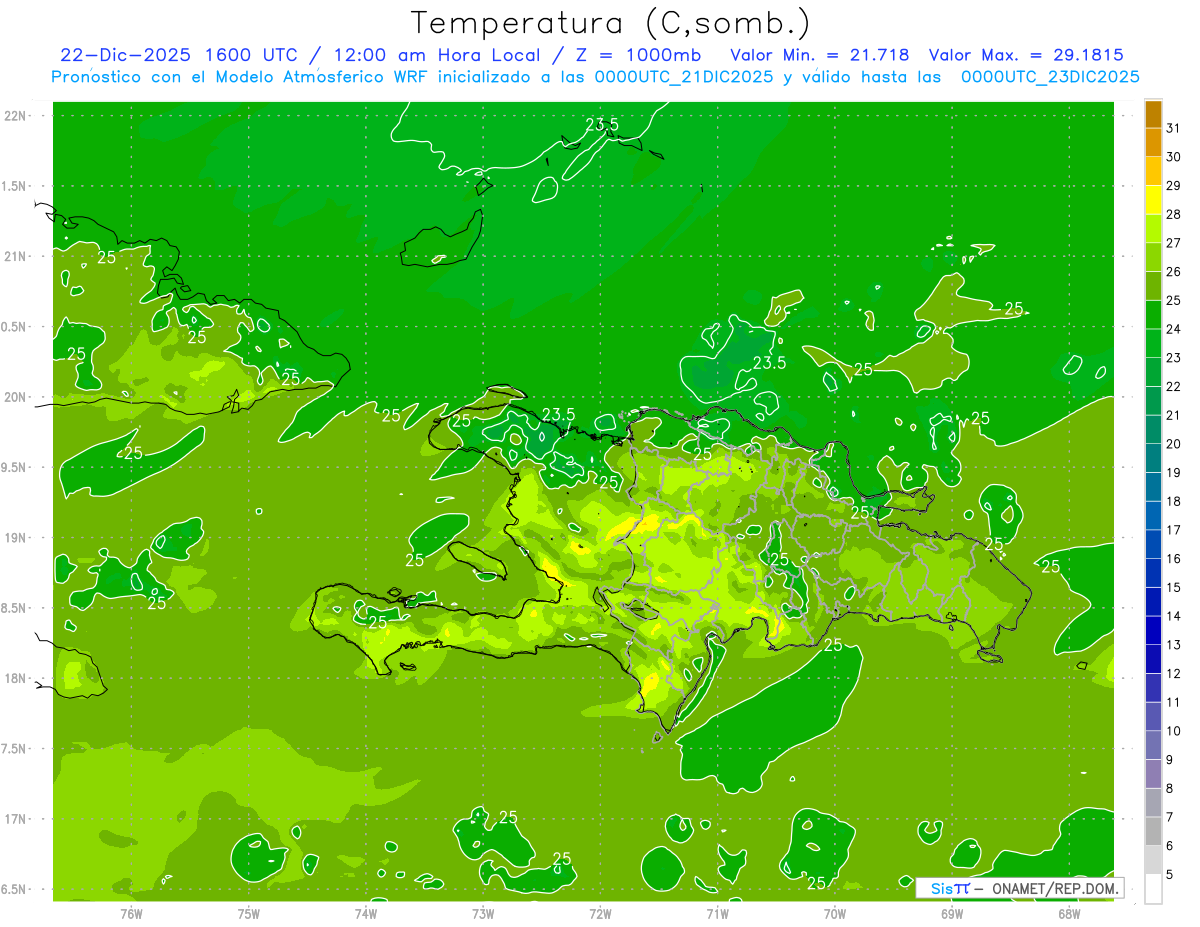Click the legend value '30'
This screenshot has width=1200, height=927.
pyautogui.click(x=1174, y=157)
